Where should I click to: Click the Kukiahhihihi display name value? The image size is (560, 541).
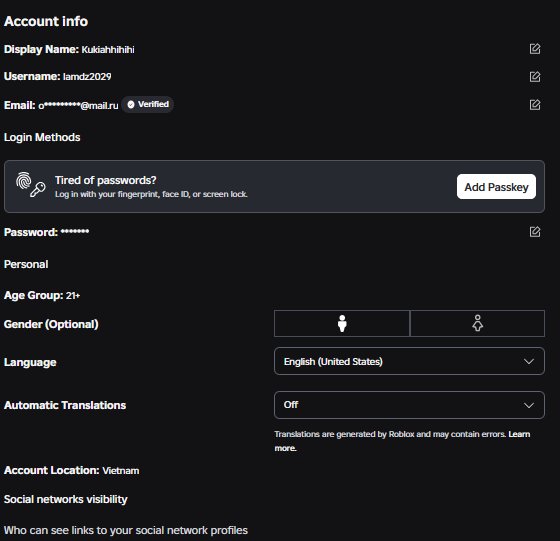(x=108, y=50)
